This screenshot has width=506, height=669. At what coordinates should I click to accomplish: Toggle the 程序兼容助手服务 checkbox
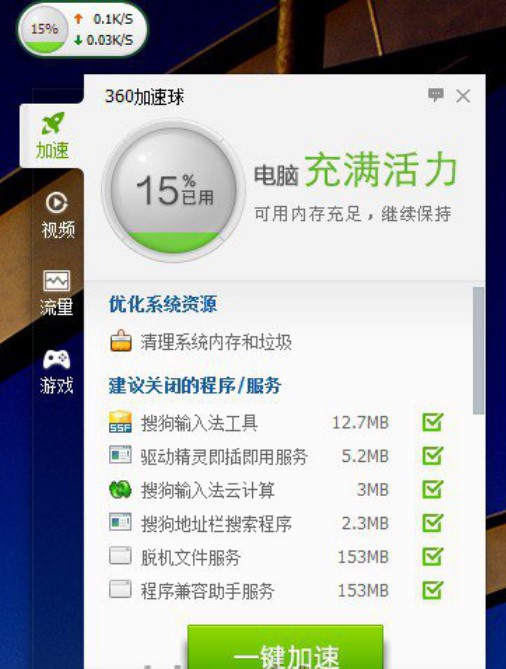[x=433, y=590]
